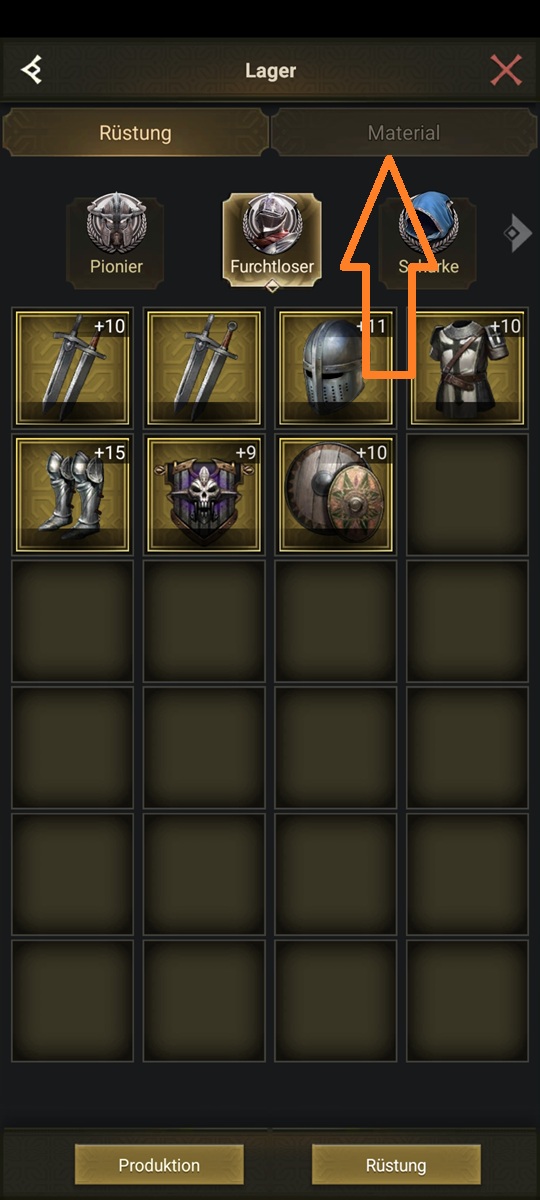Select the +9 skull shield

tap(204, 493)
